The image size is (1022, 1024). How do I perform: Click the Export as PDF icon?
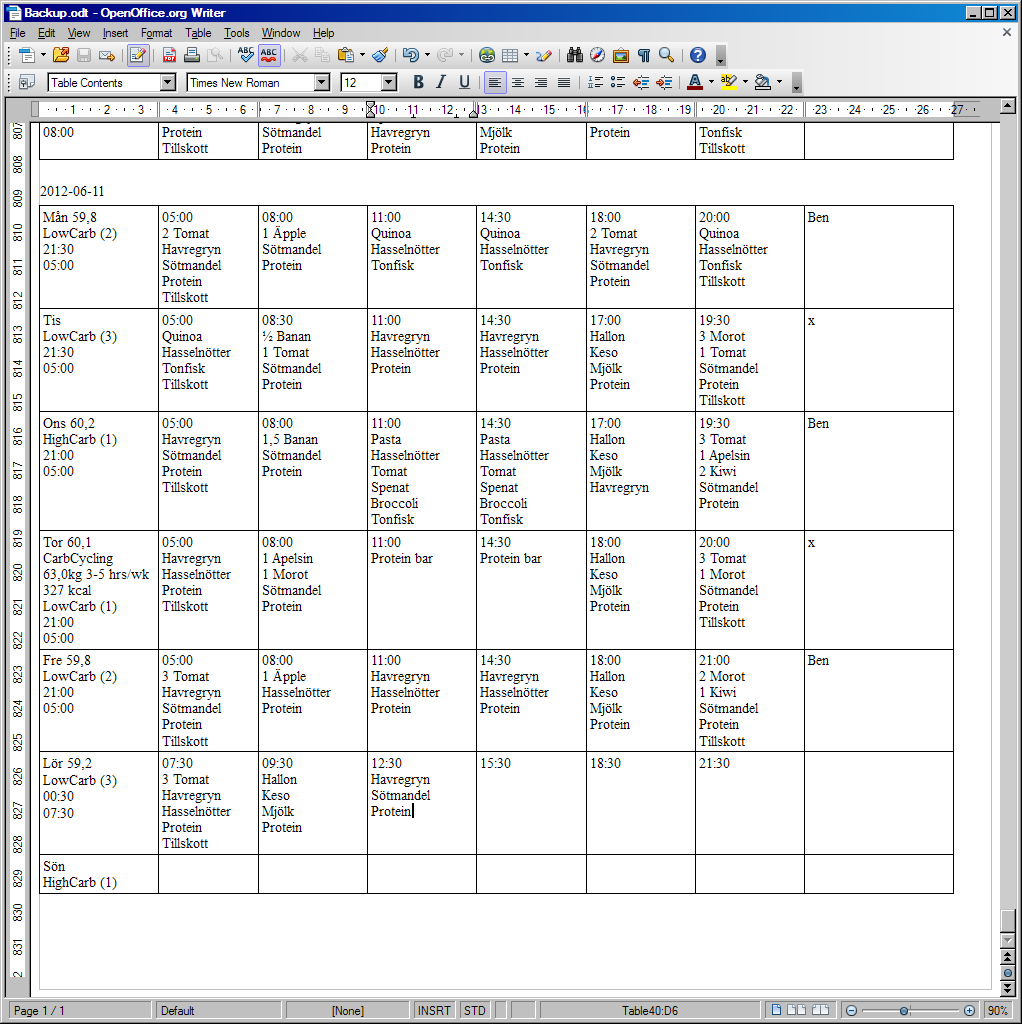(169, 55)
